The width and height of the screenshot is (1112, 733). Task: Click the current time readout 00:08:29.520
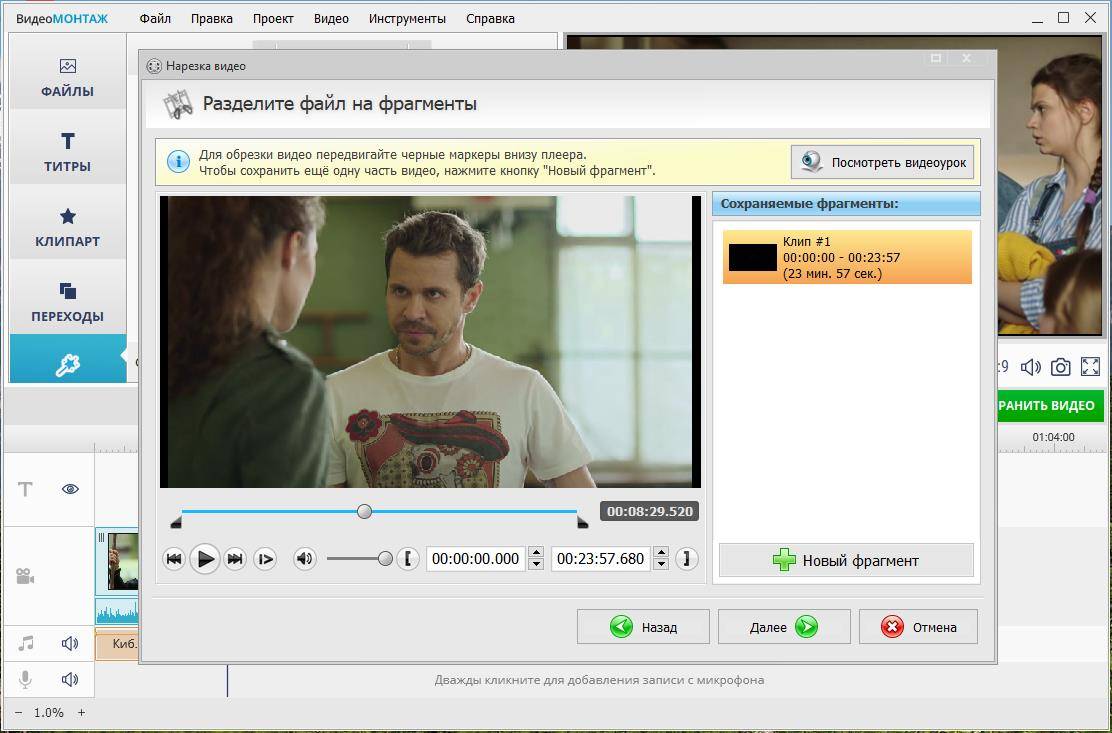coord(650,511)
